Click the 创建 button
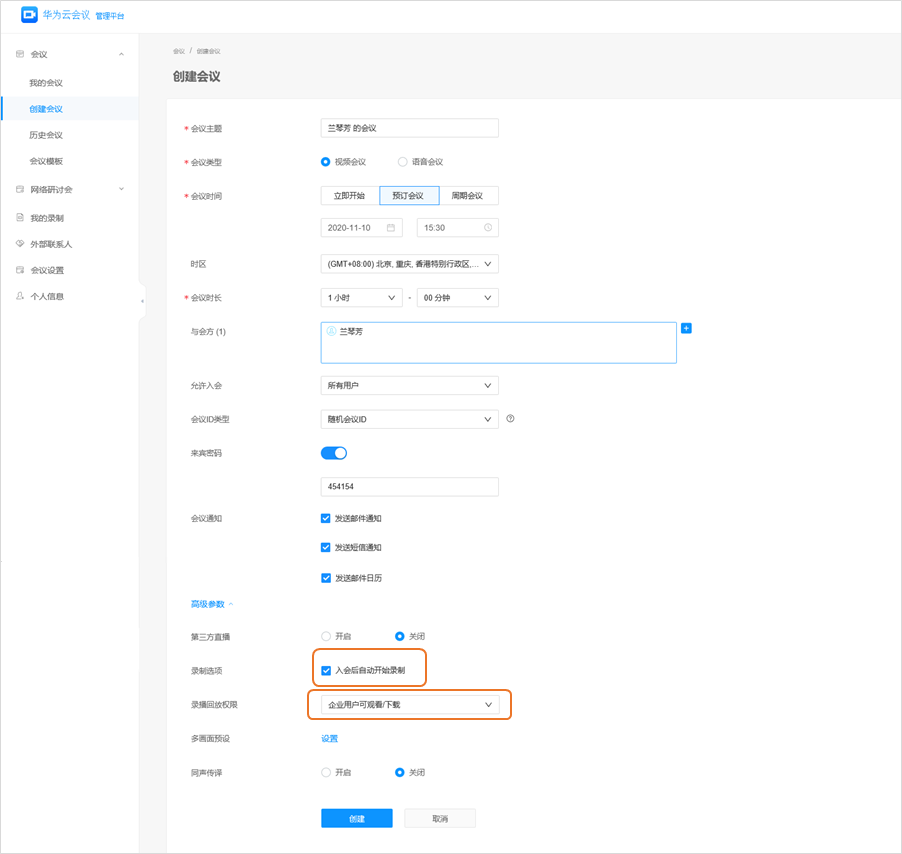This screenshot has height=854, width=902. (356, 818)
